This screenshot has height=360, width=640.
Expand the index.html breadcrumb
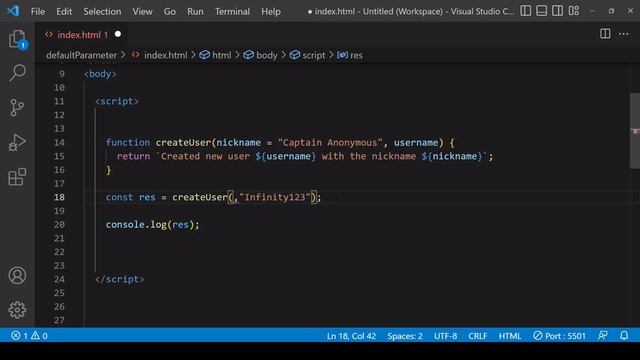coord(159,55)
